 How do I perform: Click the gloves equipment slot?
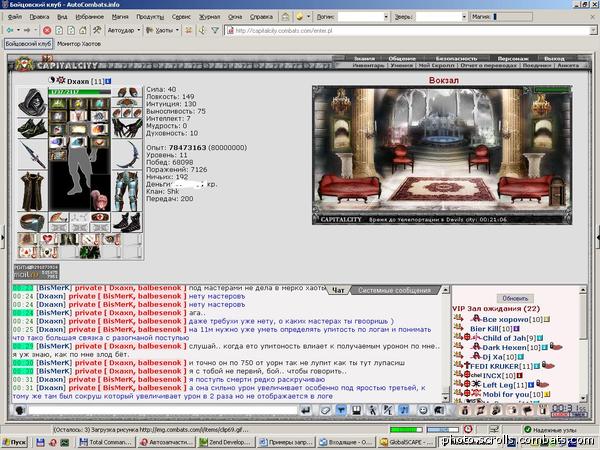[x=127, y=128]
